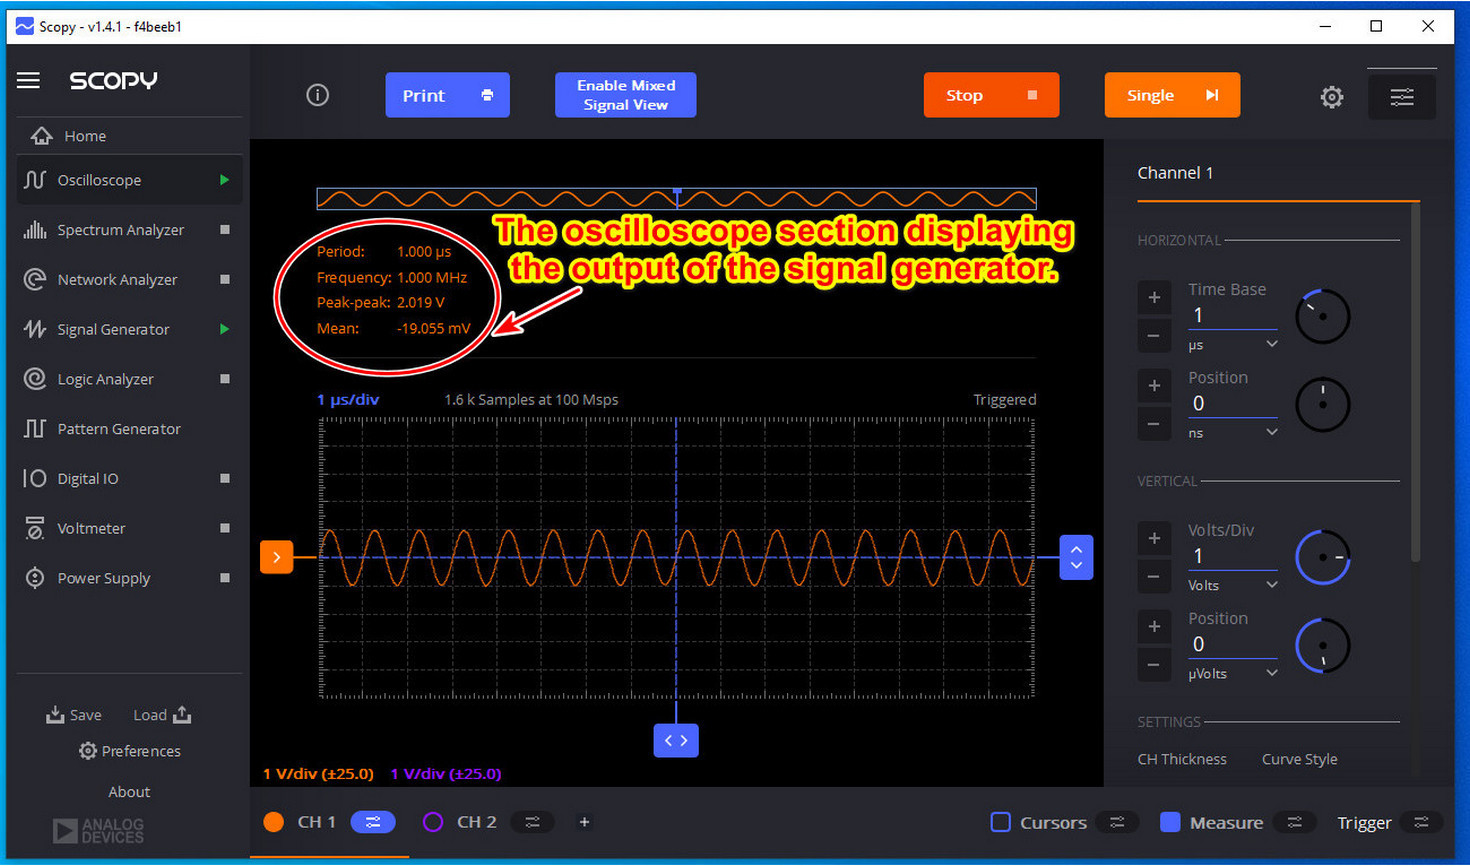Start the Logic Analyzer run toggle
The width and height of the screenshot is (1470, 866).
224,379
